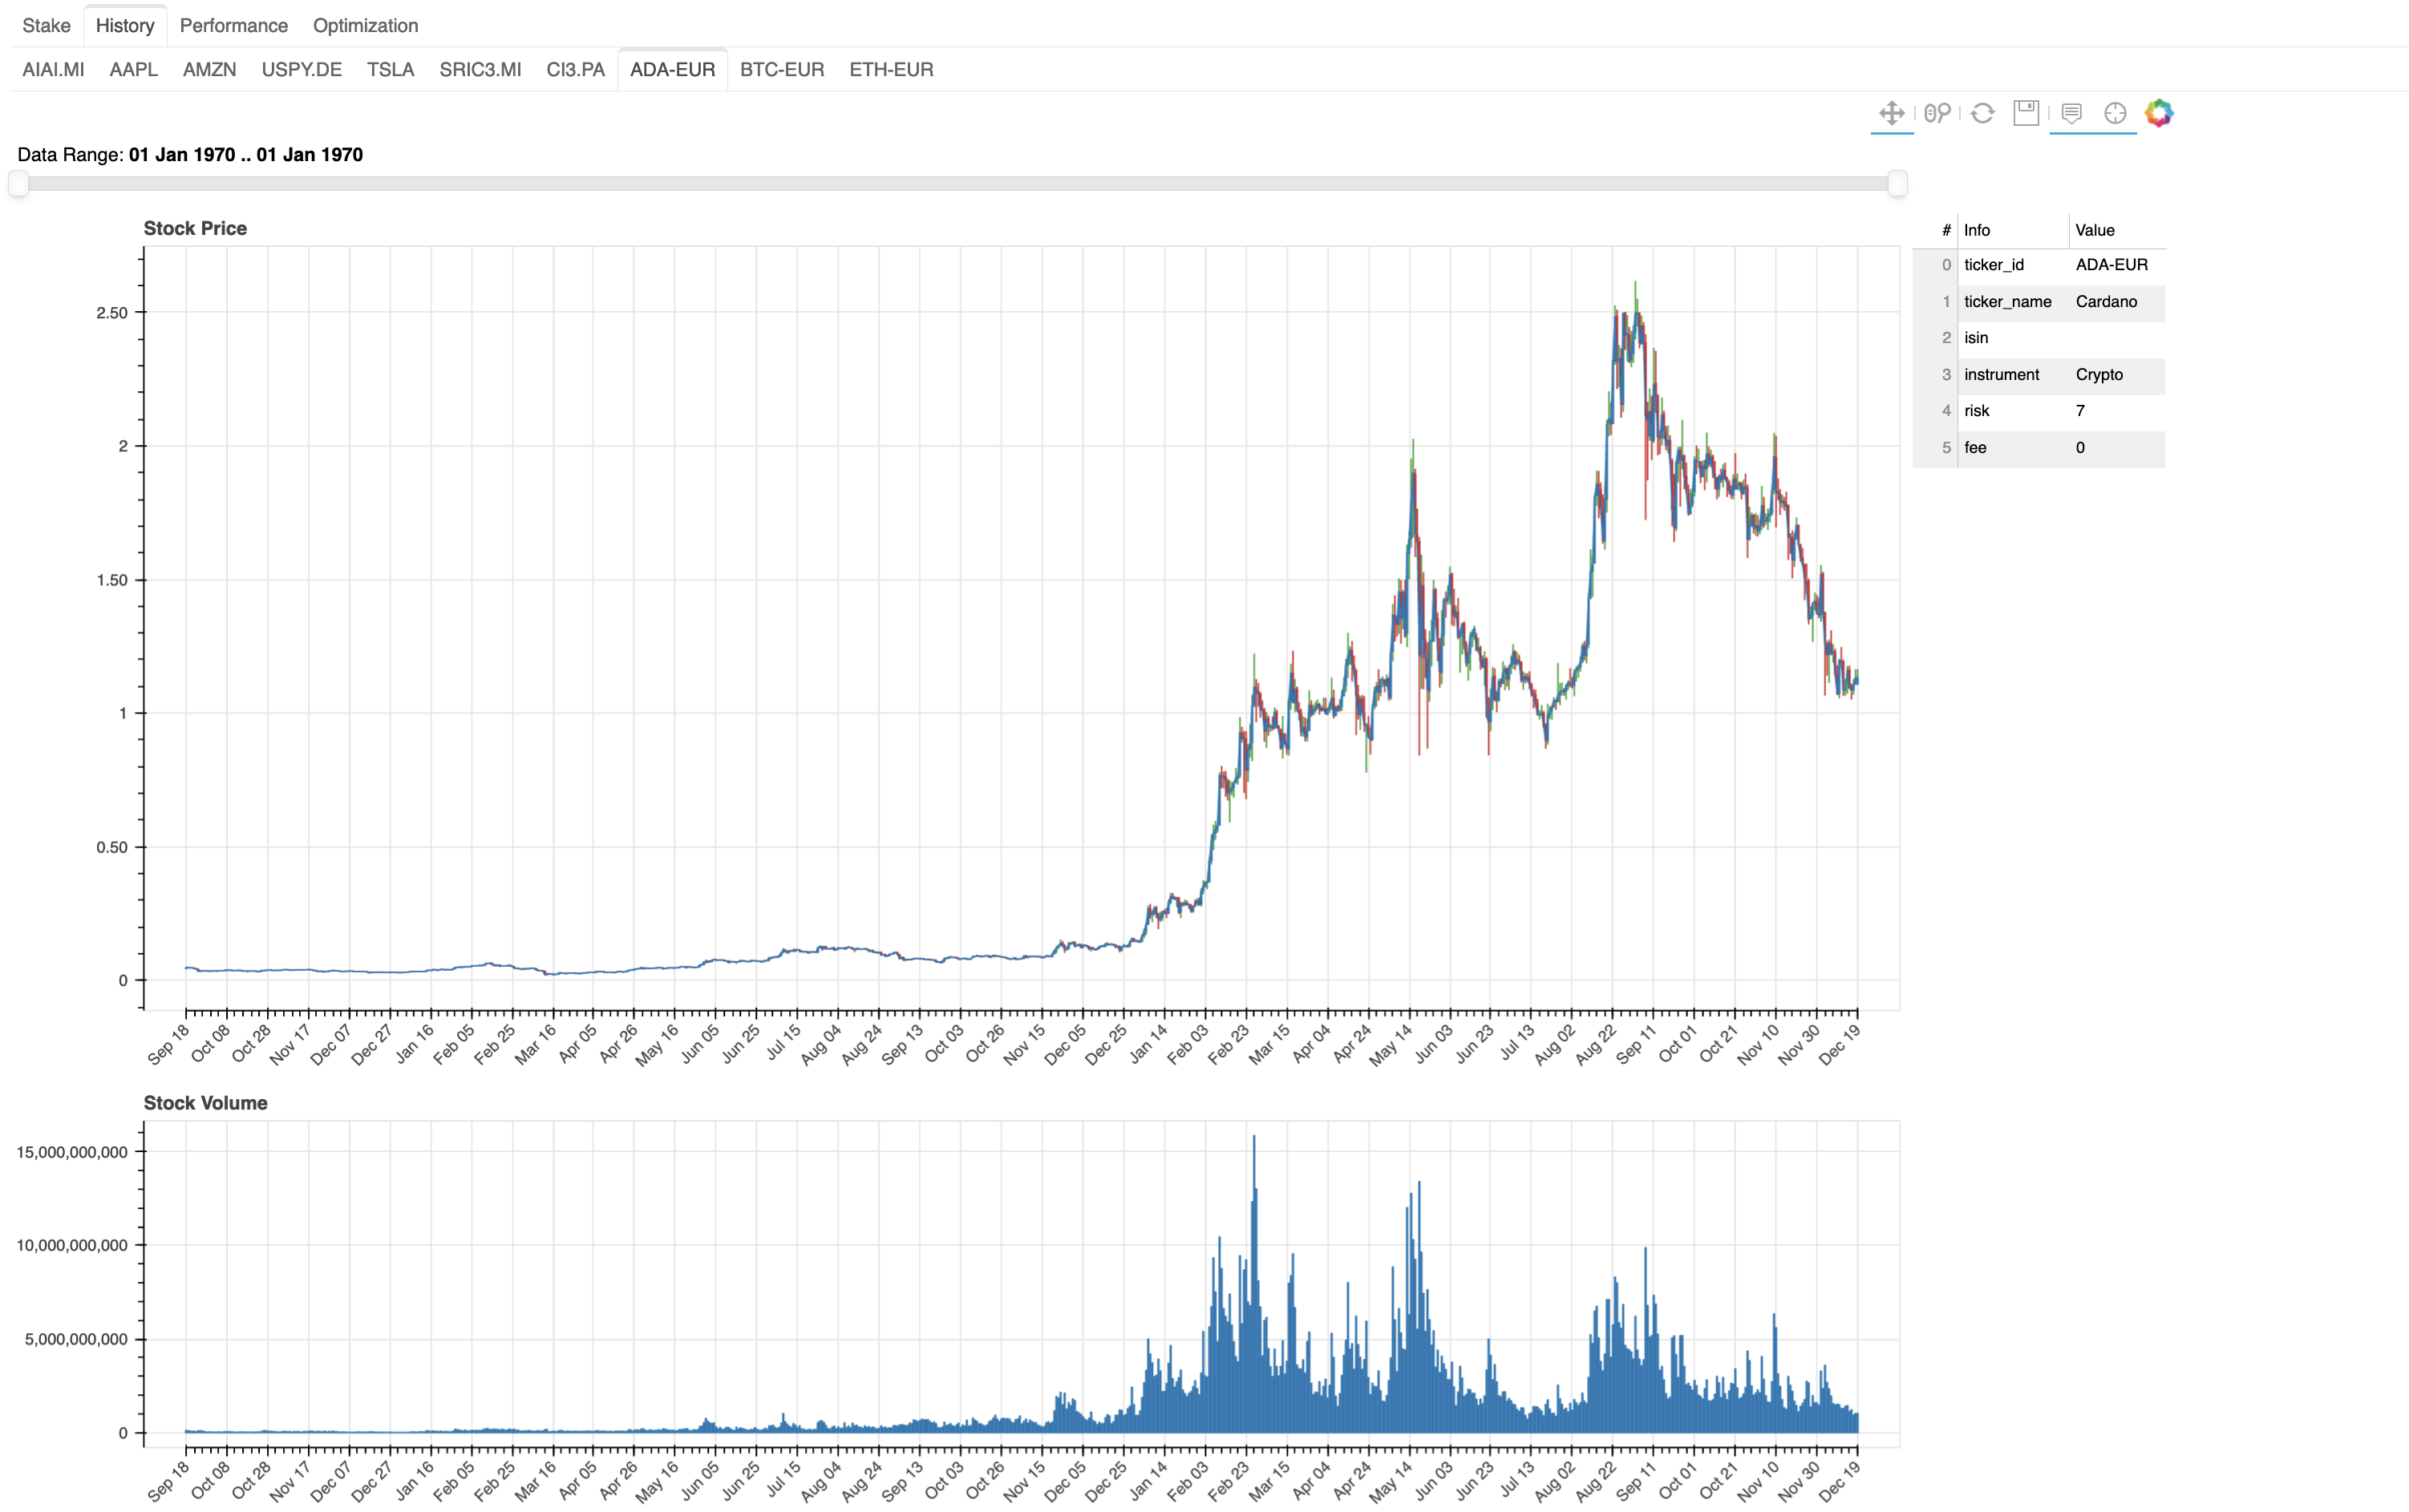Viewport: 2409px width, 1512px height.
Task: Select the BTC-EUR ticker tab
Action: [781, 69]
